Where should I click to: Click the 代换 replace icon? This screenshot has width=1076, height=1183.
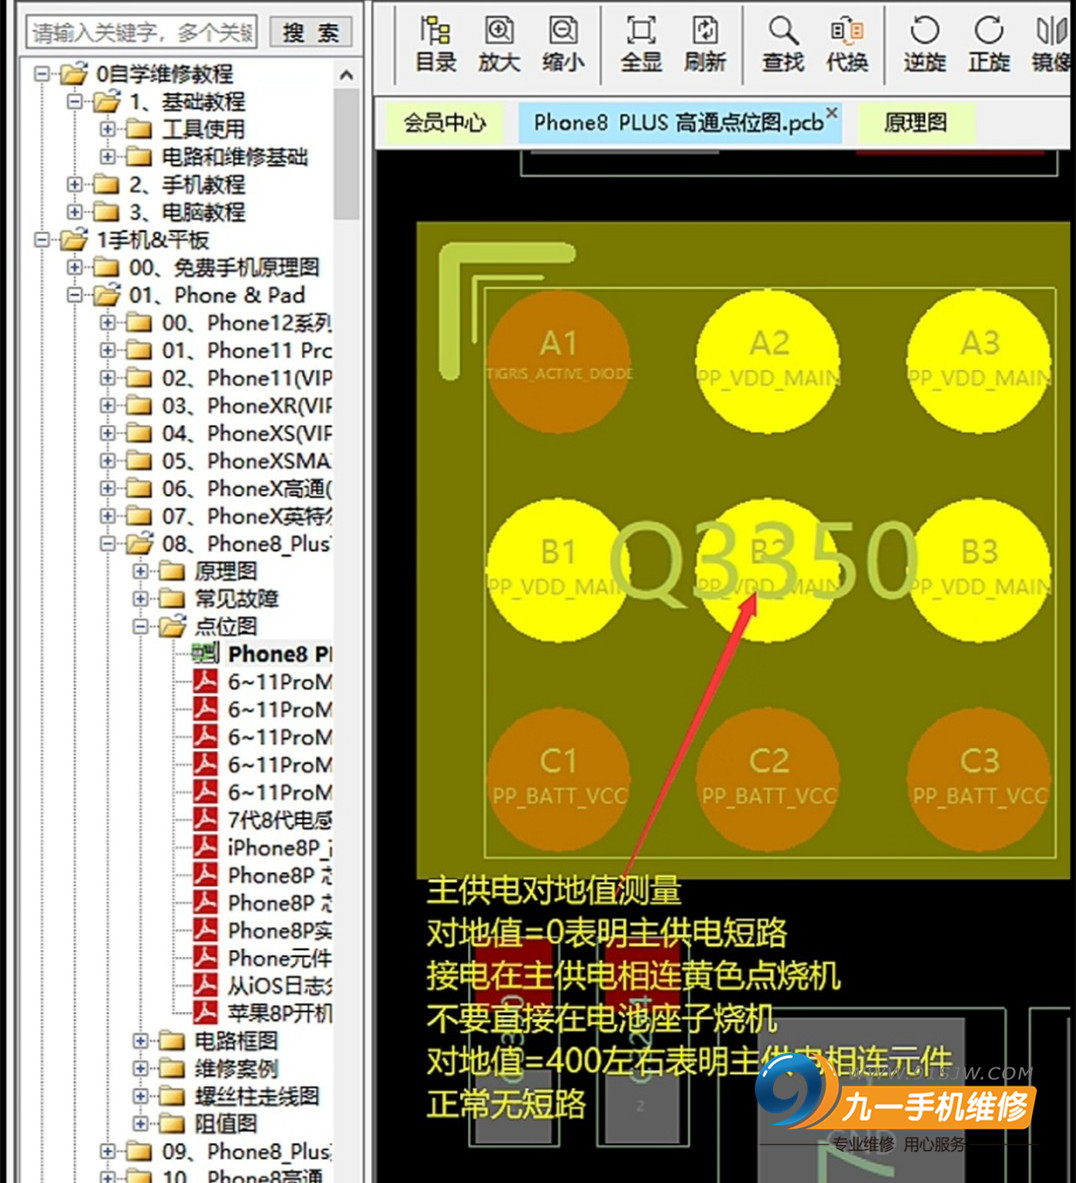(847, 45)
